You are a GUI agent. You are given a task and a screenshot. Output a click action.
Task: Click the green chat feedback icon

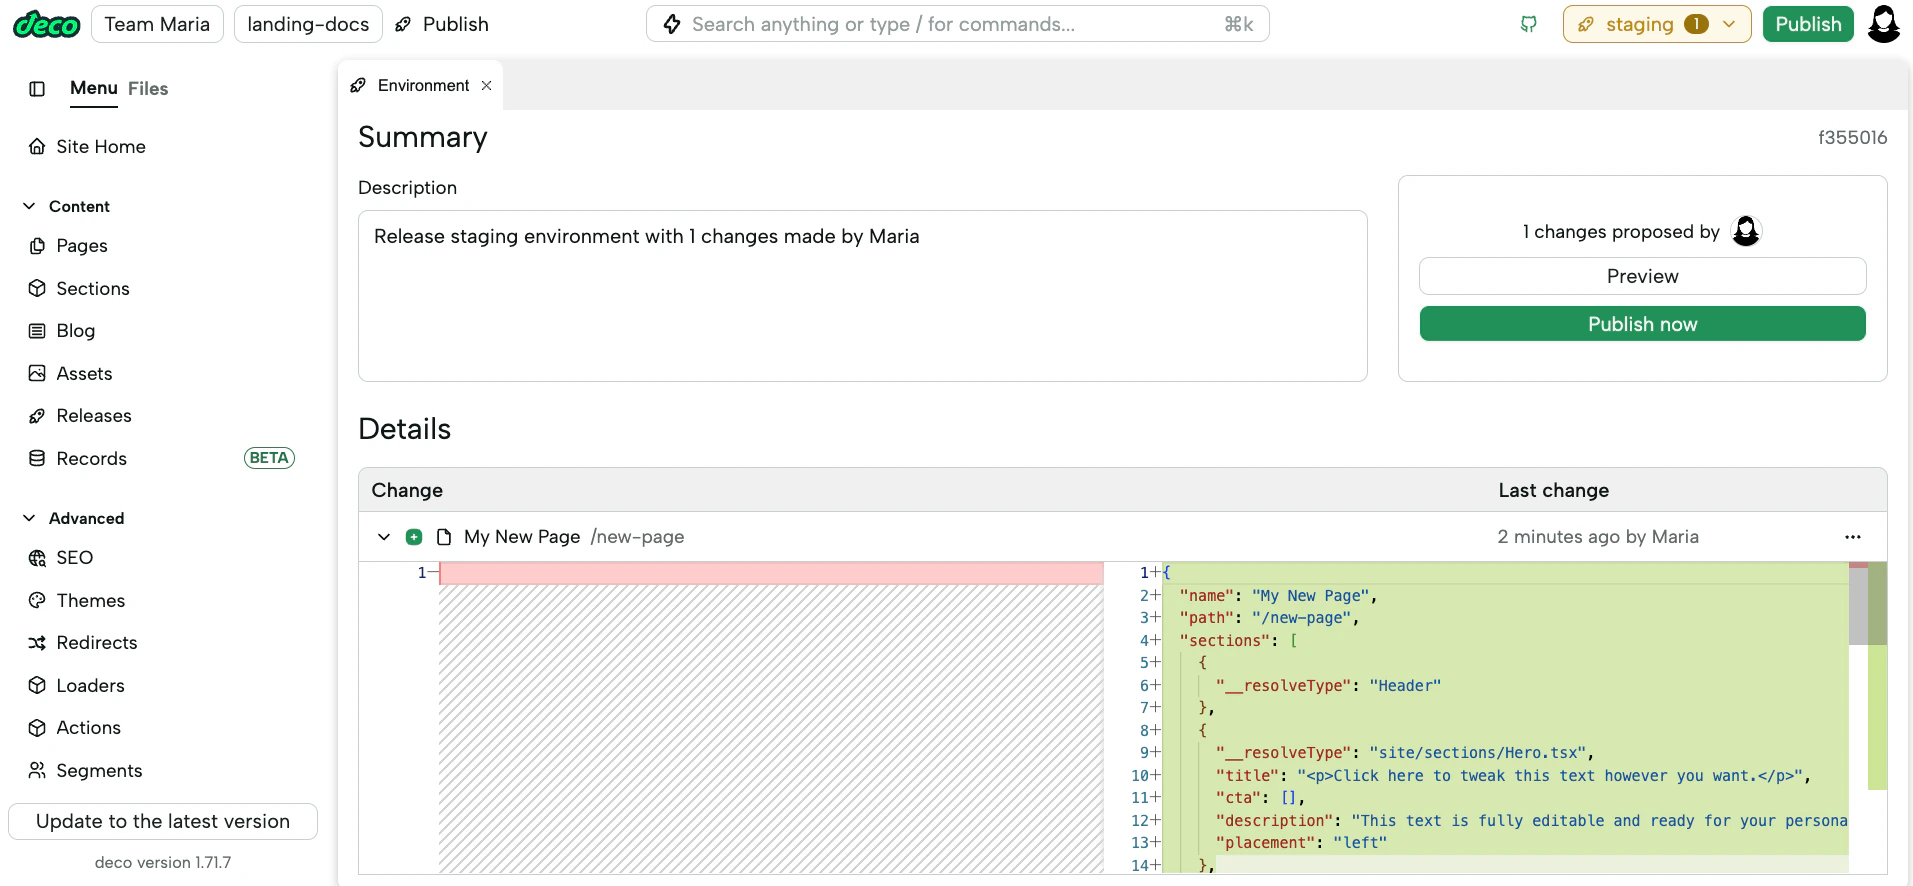coord(1528,24)
